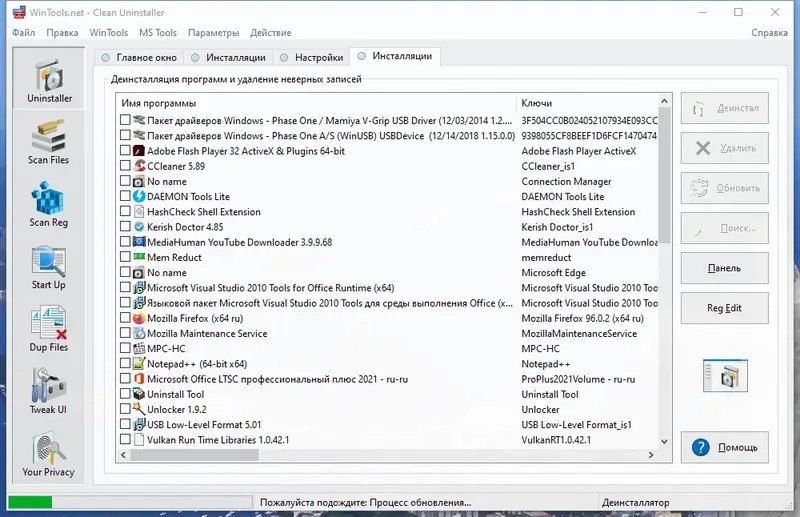Open the Действие menu
Screen dimensions: 800x517
tap(270, 33)
